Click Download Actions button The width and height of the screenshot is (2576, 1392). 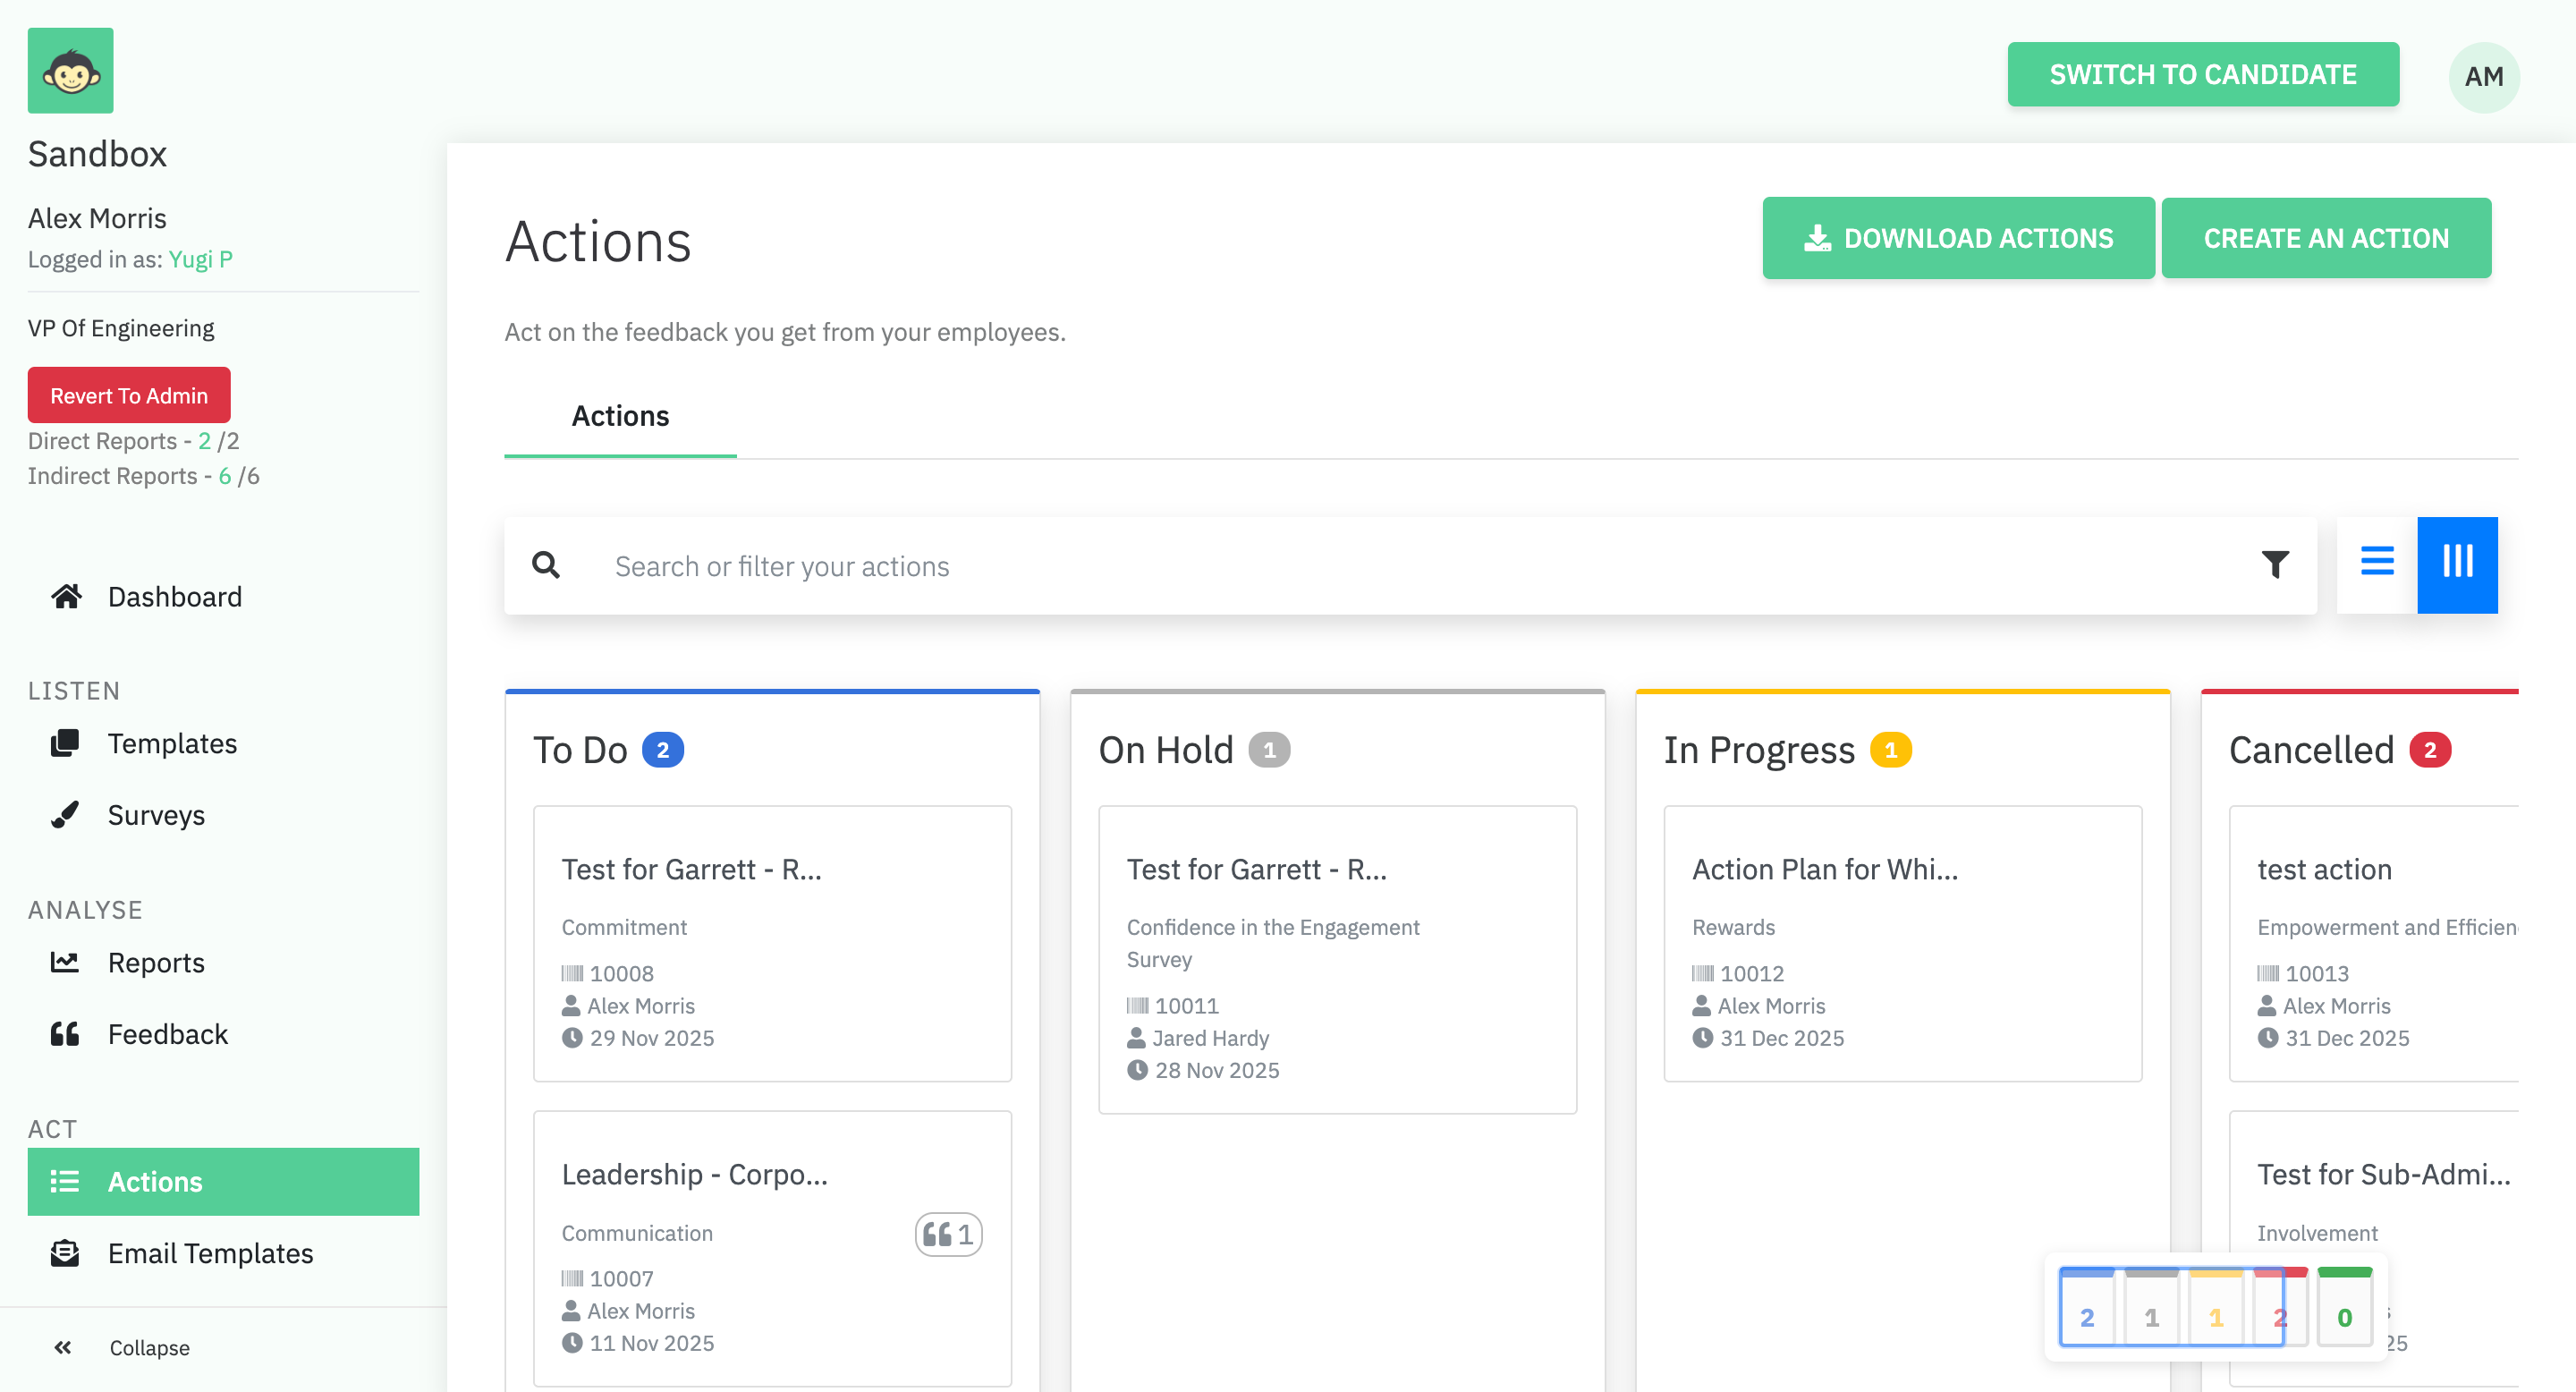(1958, 238)
